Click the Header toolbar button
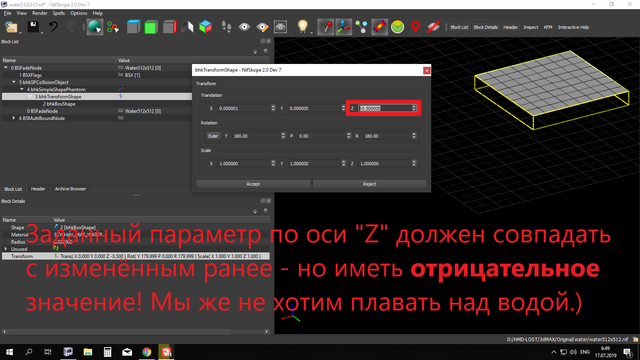640x360 pixels. tap(510, 27)
